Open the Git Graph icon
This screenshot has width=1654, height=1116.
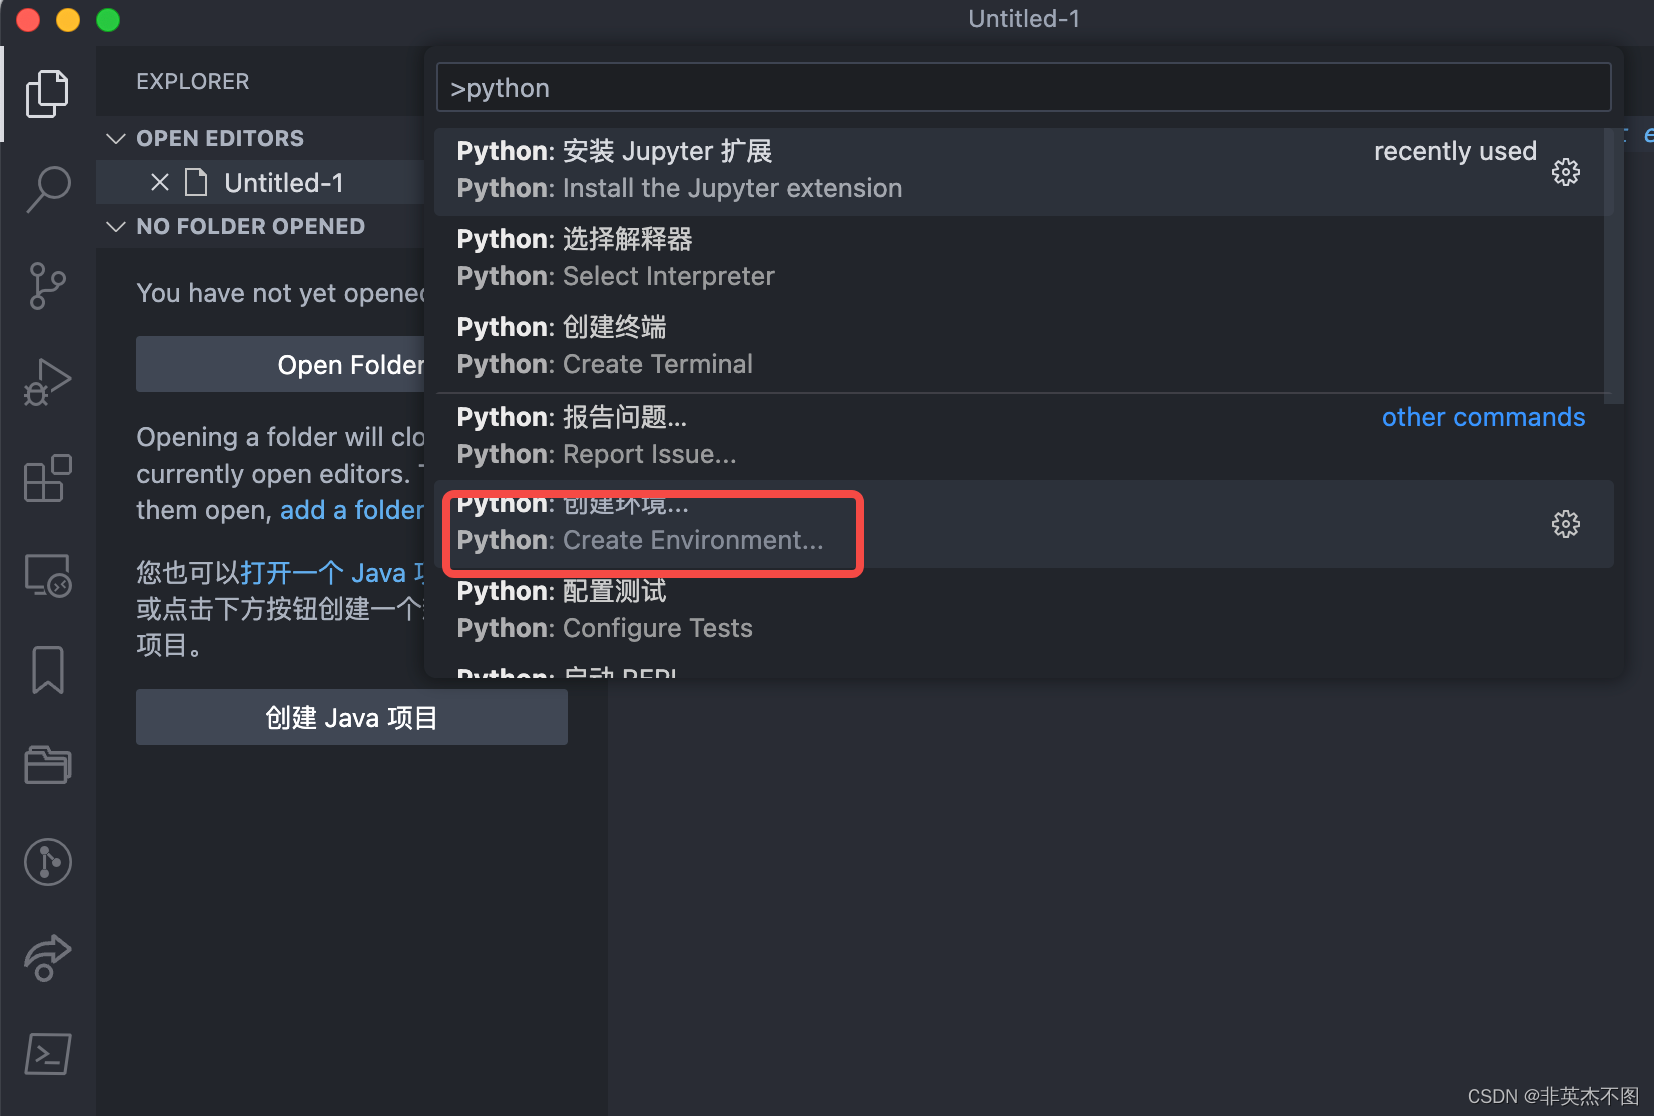[x=47, y=861]
